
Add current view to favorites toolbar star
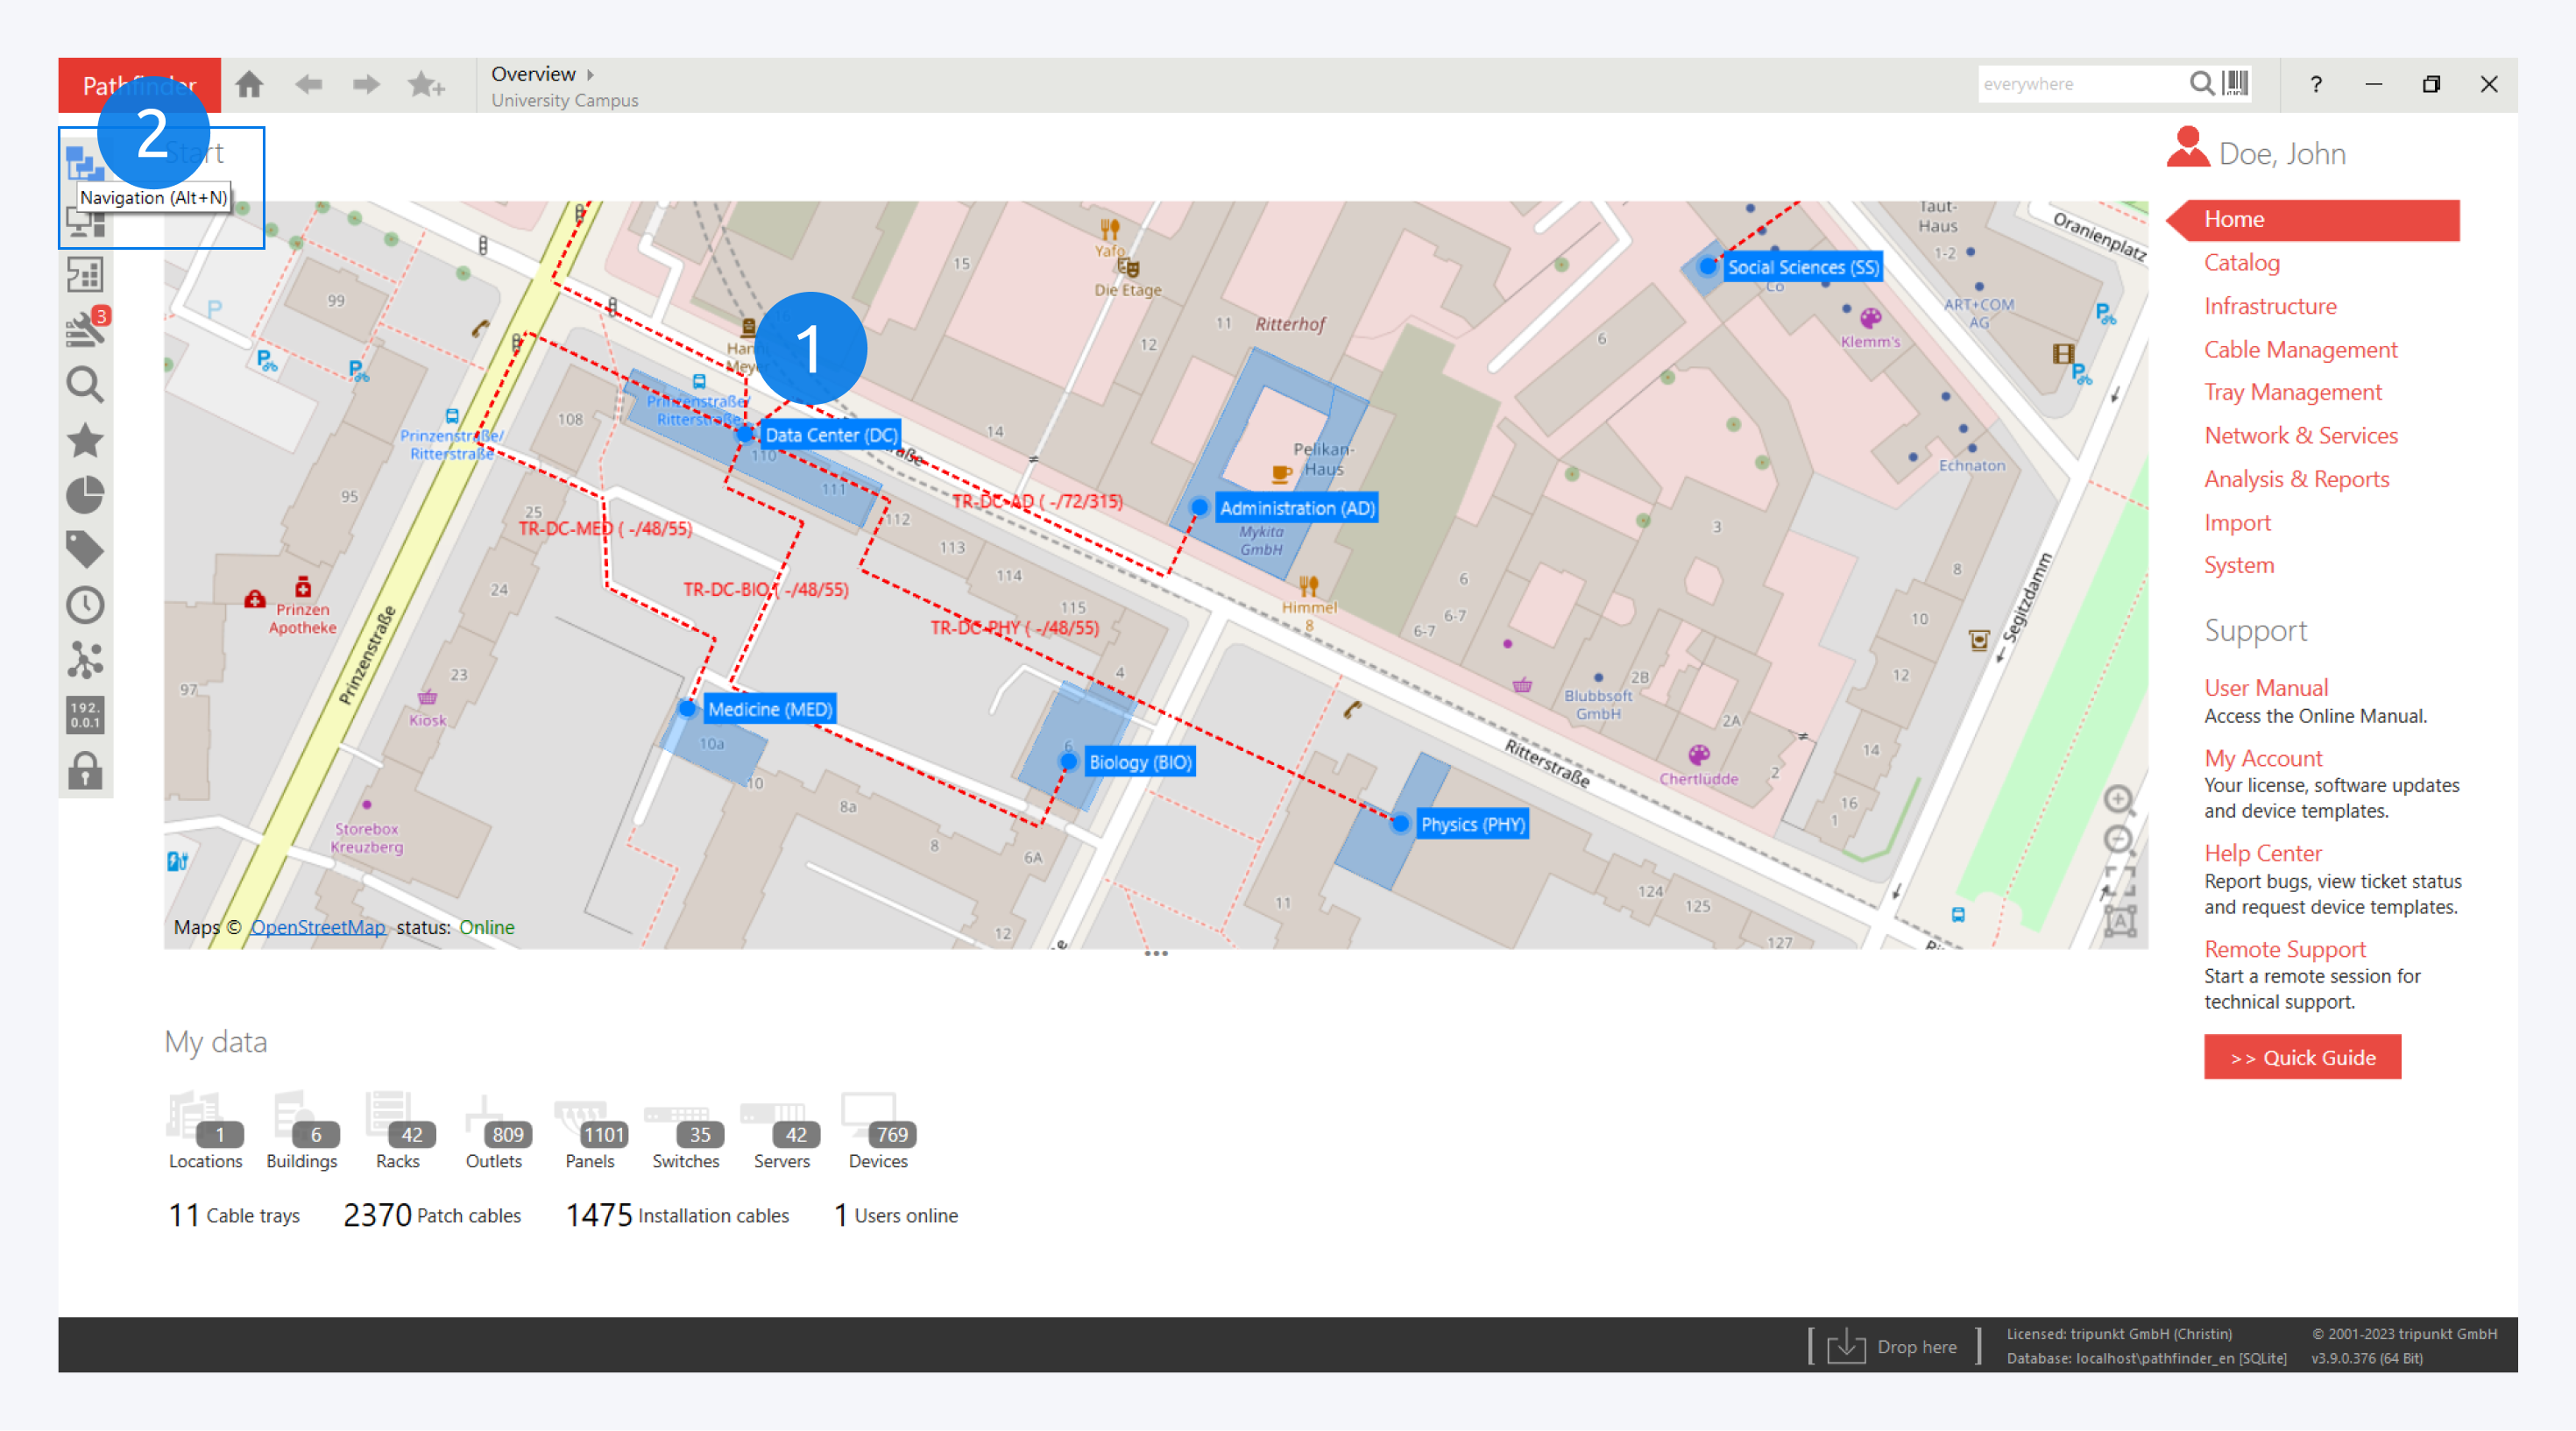(x=426, y=85)
